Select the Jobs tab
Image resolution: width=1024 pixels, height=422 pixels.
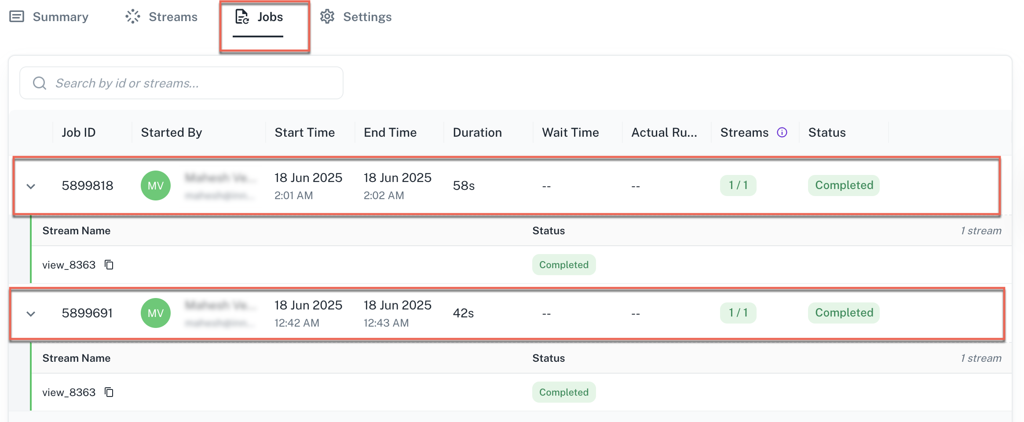coord(258,17)
